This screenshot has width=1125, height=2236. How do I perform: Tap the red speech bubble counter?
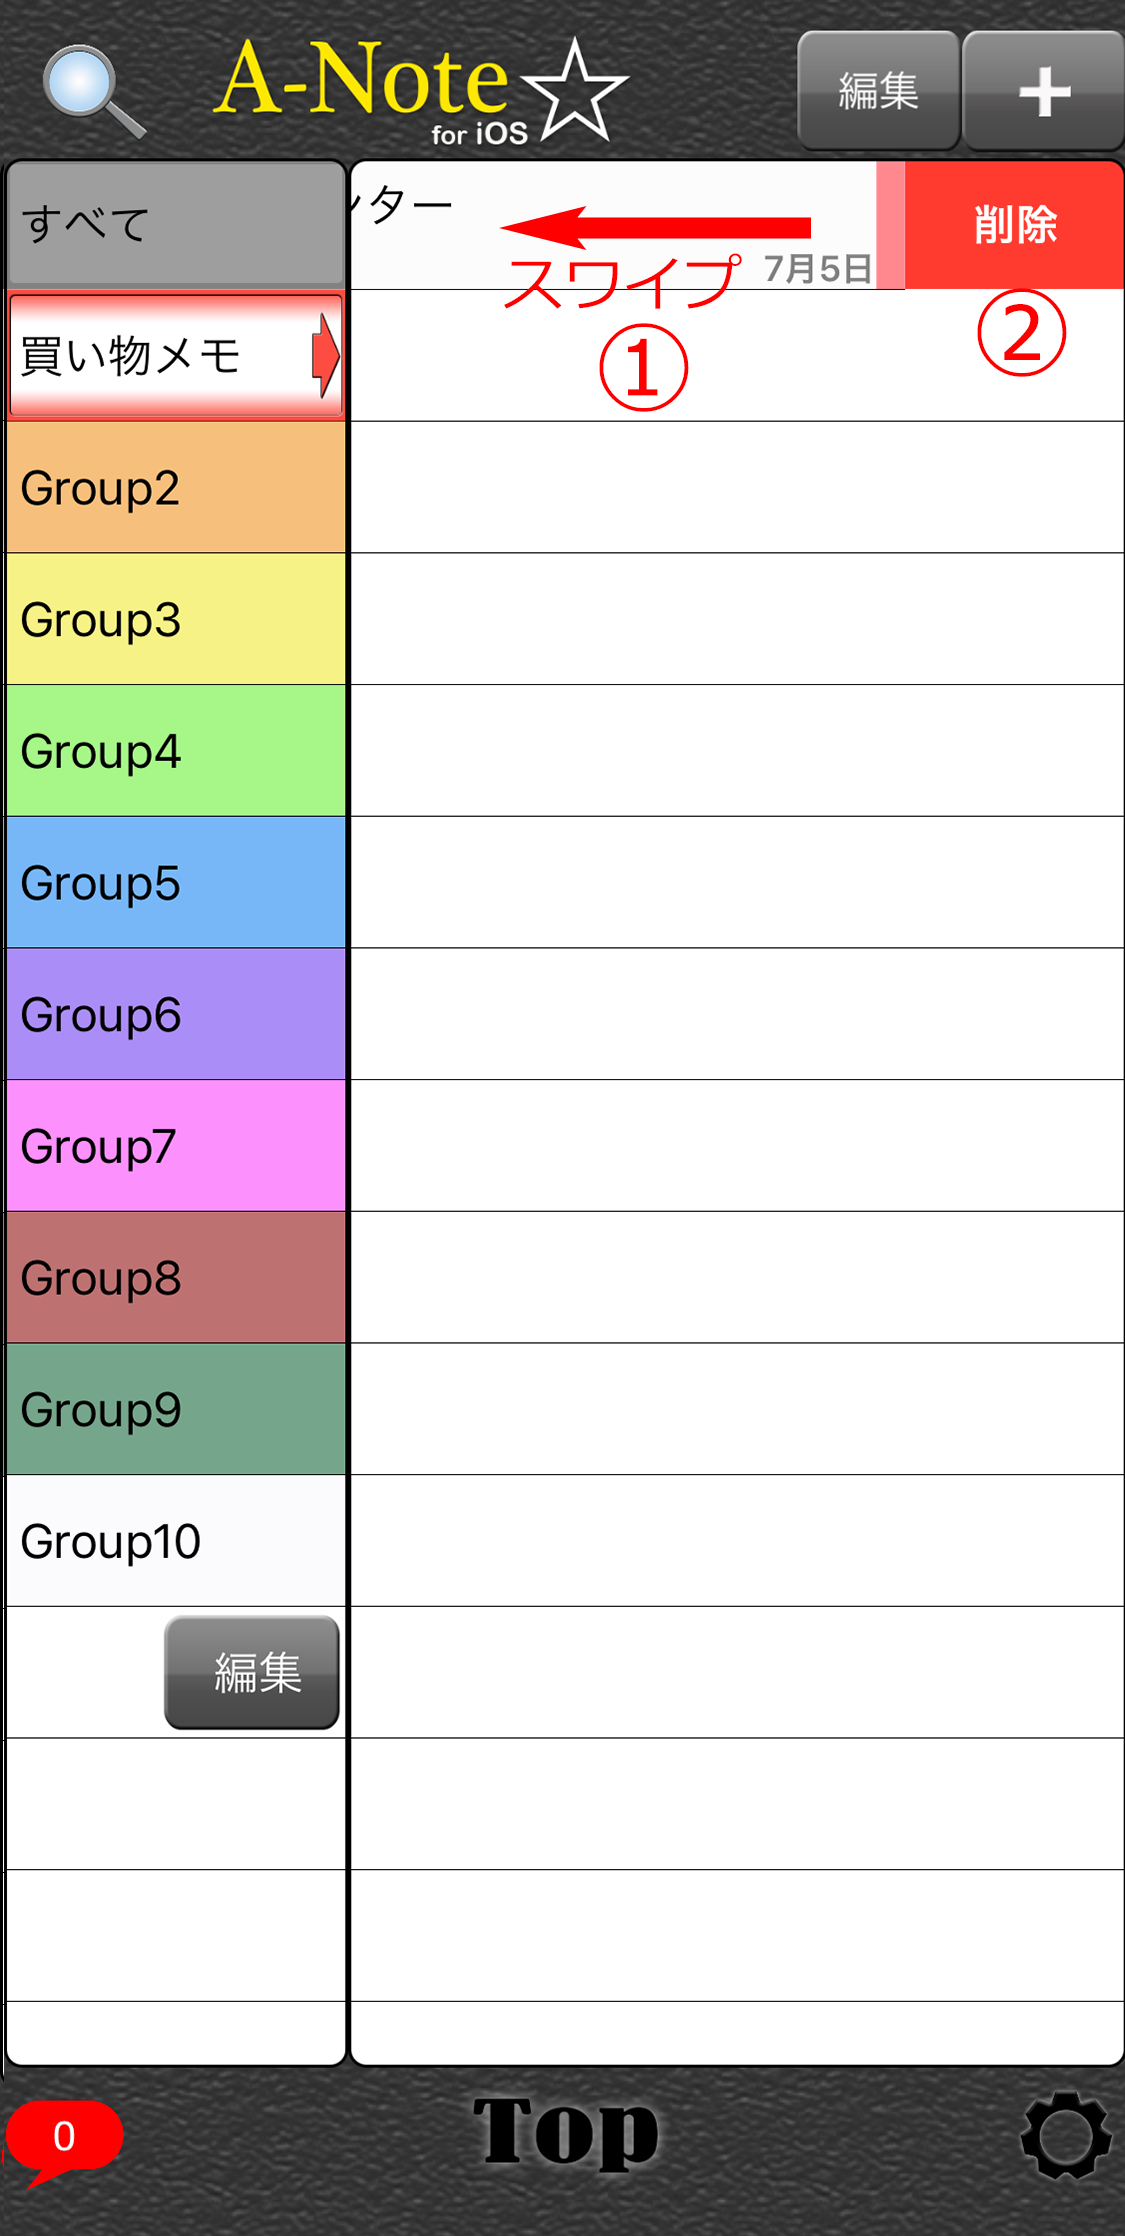pos(64,2139)
